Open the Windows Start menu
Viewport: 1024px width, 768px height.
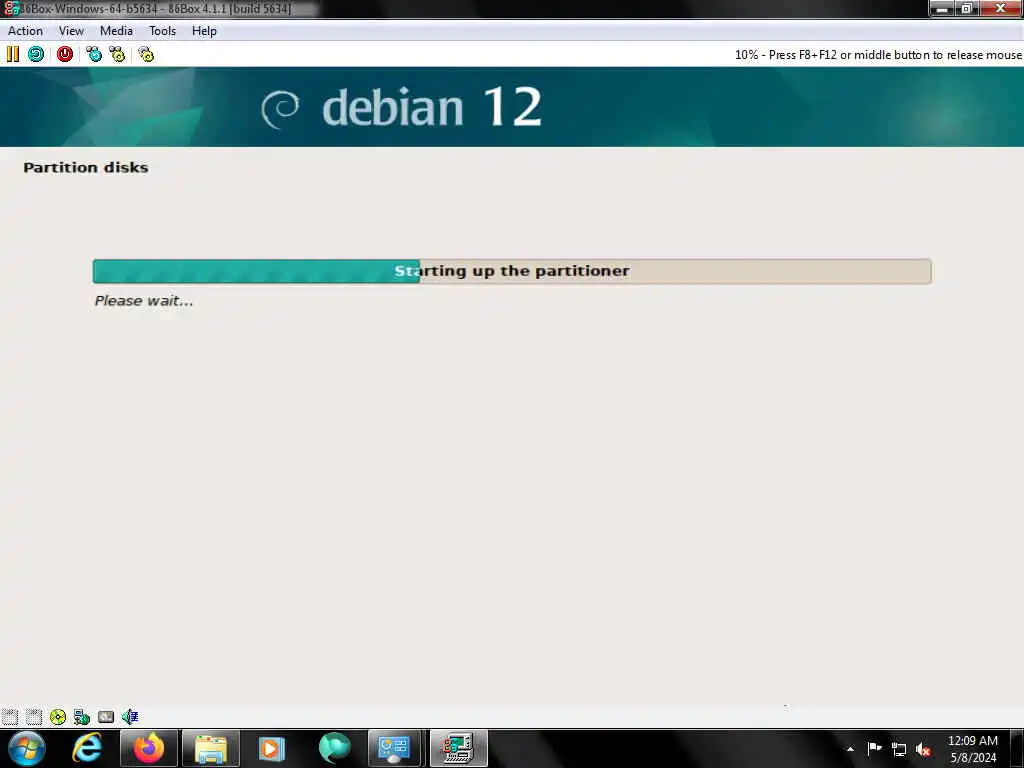click(26, 748)
